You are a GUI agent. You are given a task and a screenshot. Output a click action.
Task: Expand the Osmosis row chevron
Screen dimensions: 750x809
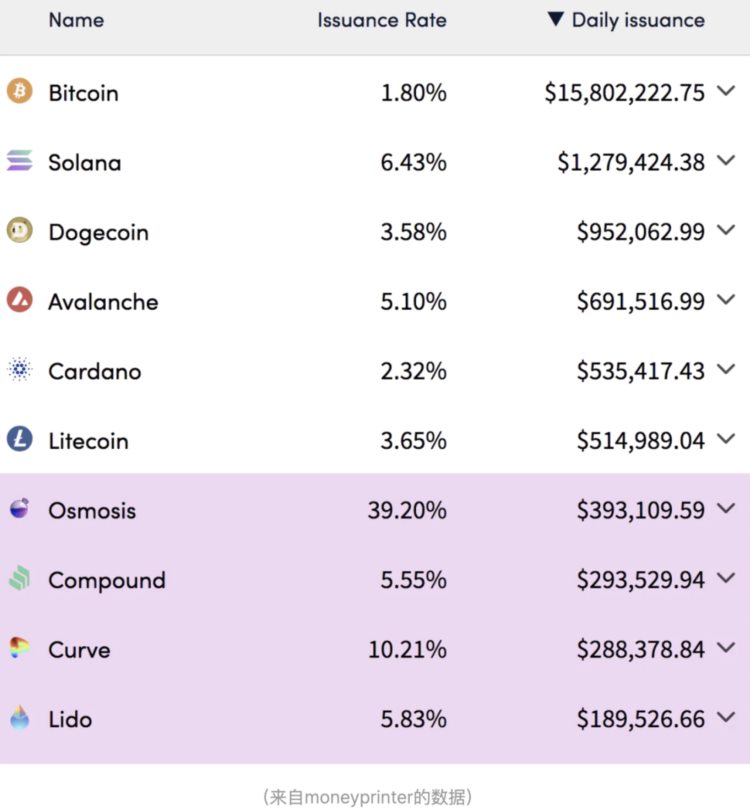[x=726, y=509]
